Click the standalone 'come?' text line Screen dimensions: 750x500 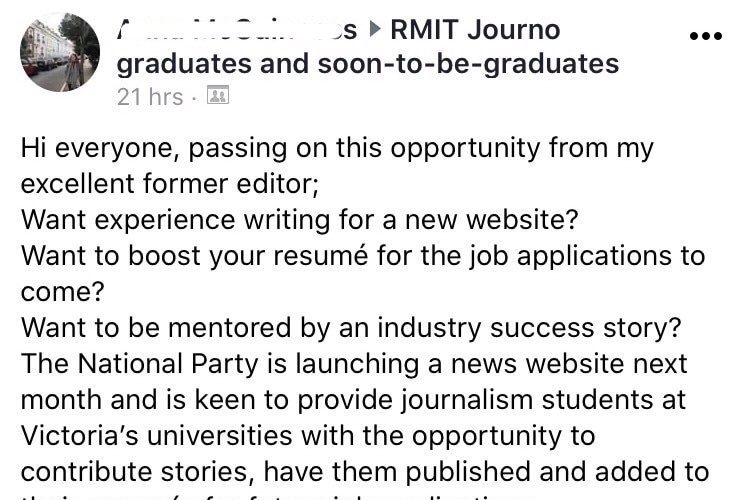click(x=62, y=291)
